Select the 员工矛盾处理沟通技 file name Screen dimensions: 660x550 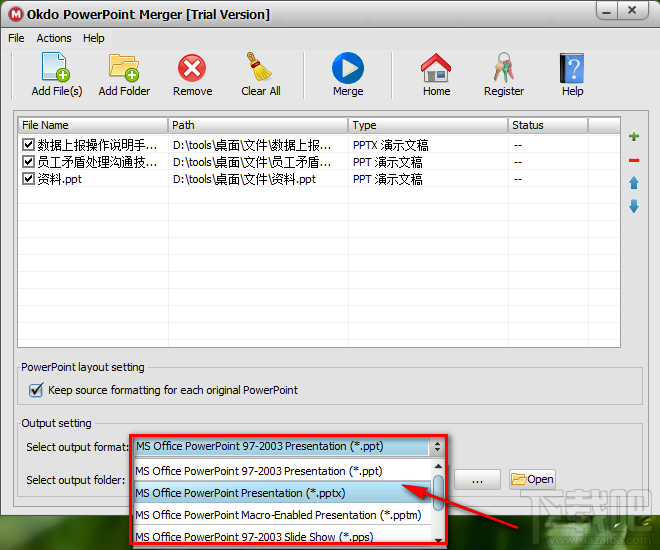[97, 162]
